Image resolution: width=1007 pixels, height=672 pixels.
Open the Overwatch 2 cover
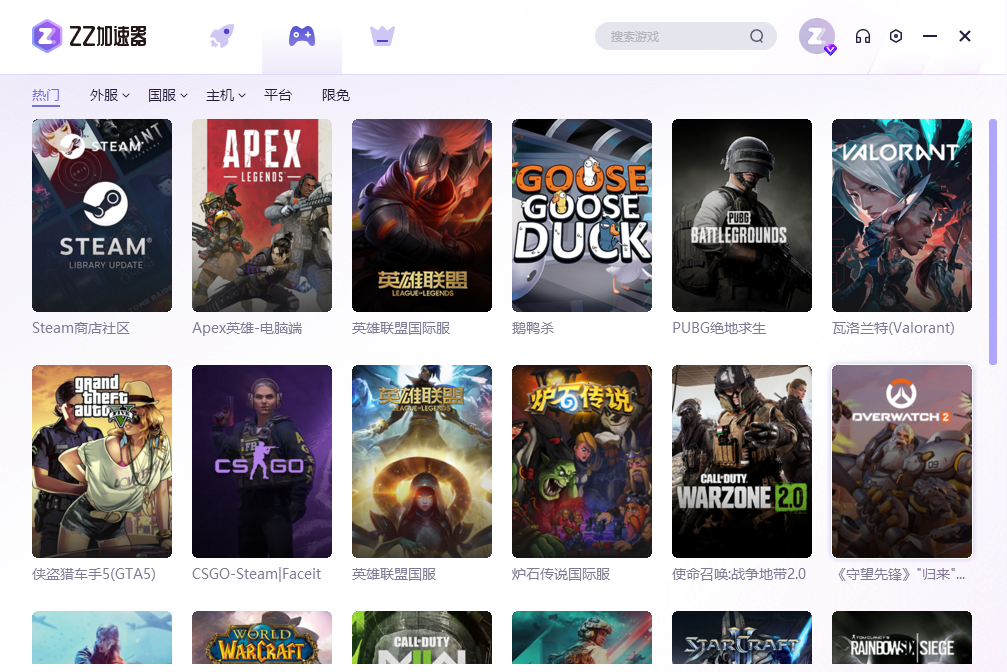902,461
